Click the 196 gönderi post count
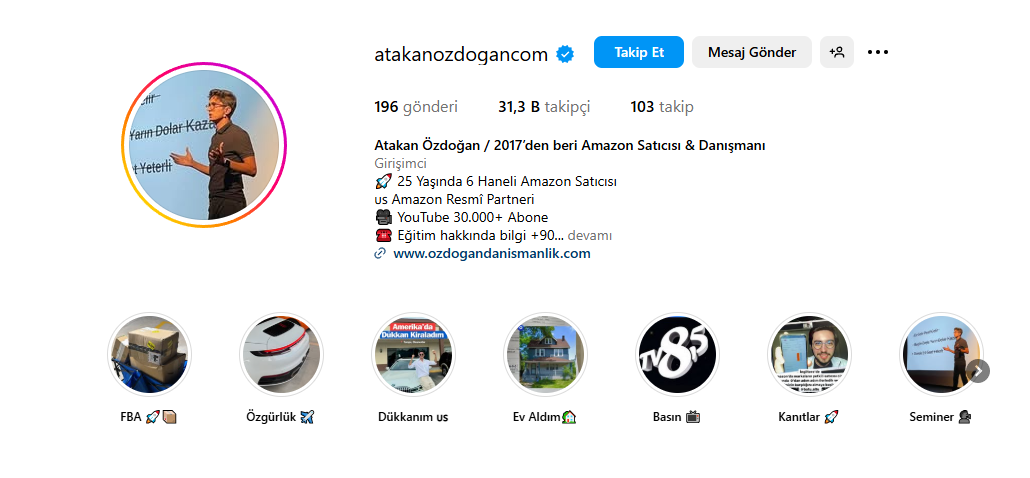Image resolution: width=1030 pixels, height=478 pixels. [x=416, y=107]
